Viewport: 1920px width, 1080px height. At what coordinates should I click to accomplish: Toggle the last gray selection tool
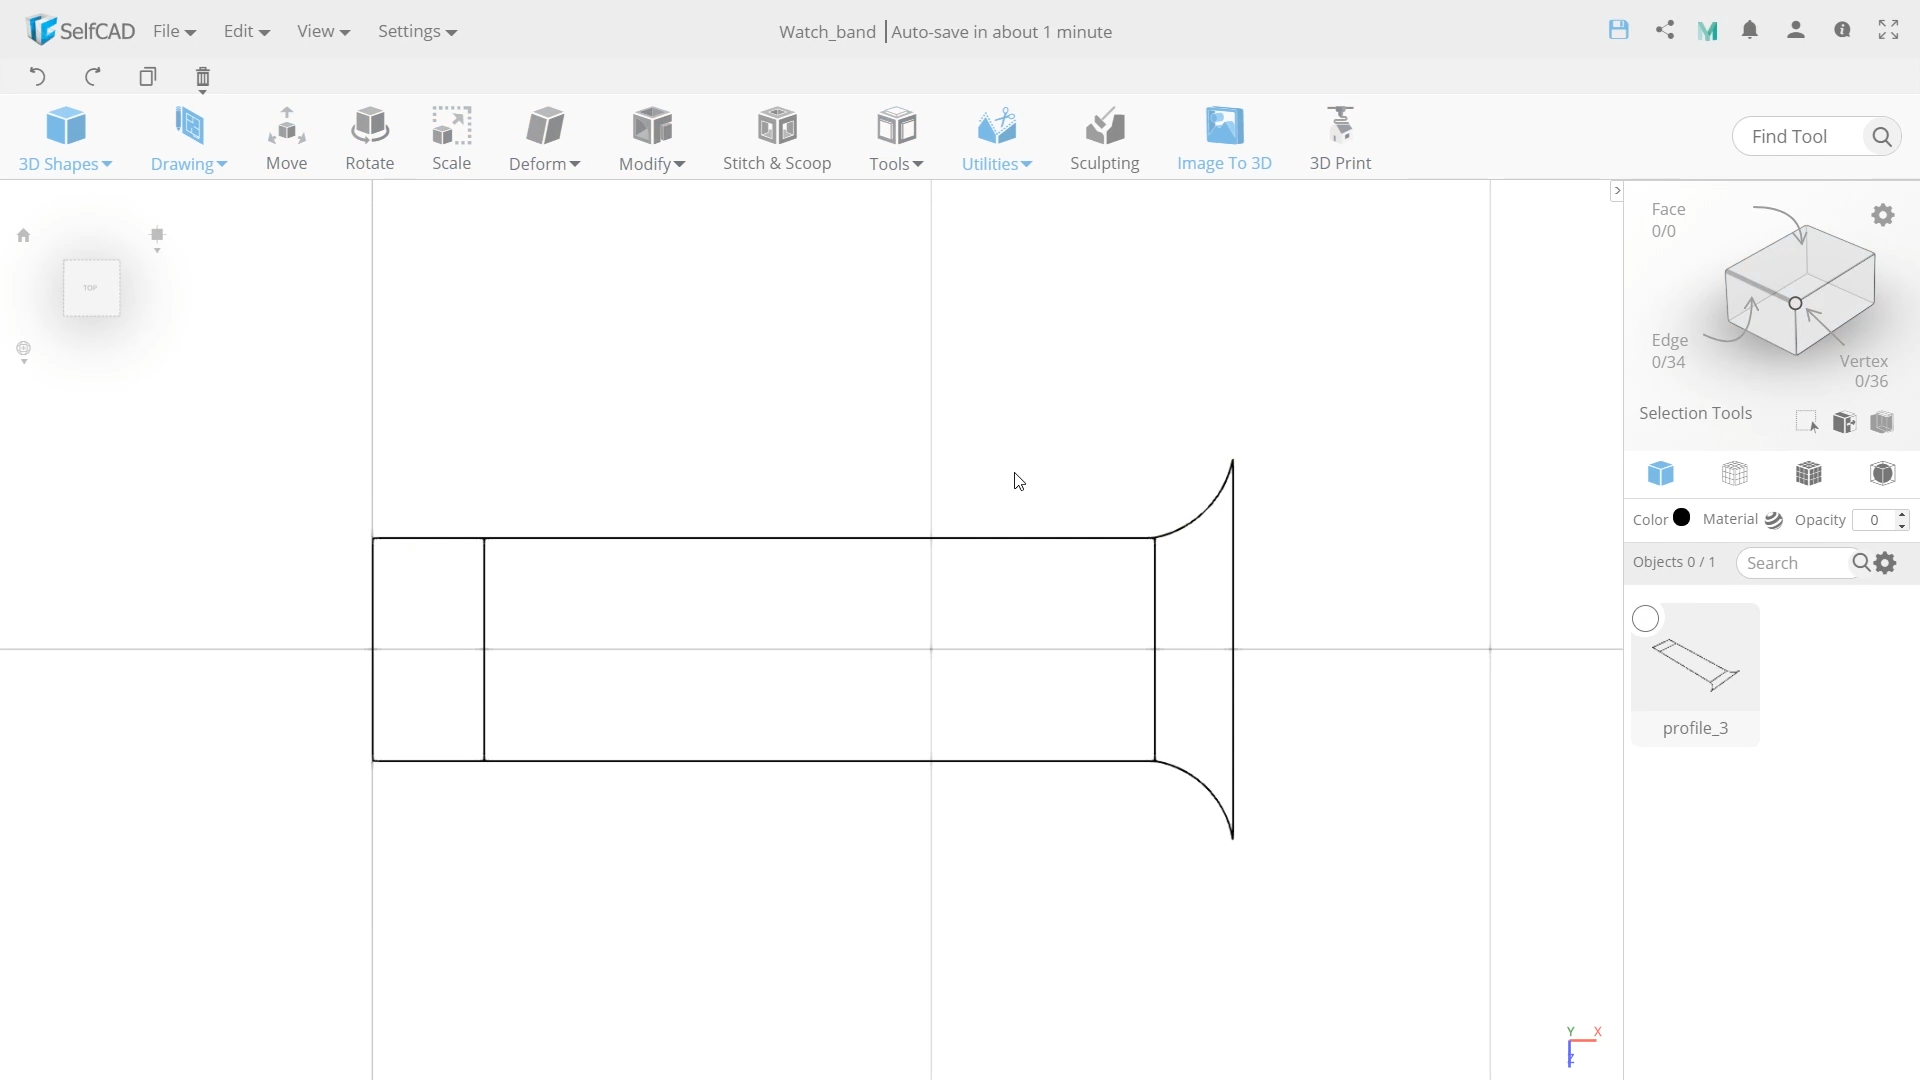click(1882, 422)
